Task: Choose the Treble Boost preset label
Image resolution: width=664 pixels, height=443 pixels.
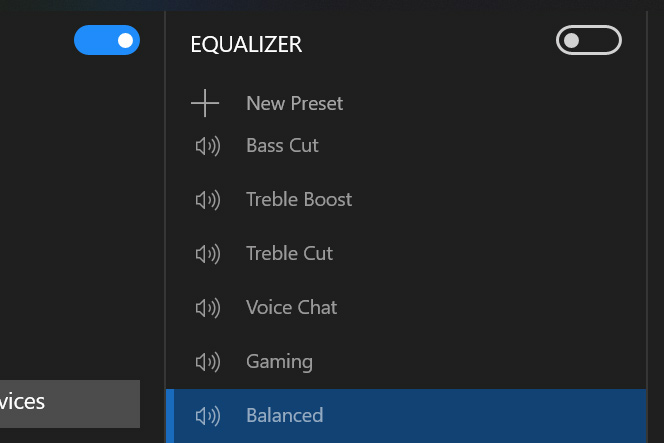Action: (299, 199)
